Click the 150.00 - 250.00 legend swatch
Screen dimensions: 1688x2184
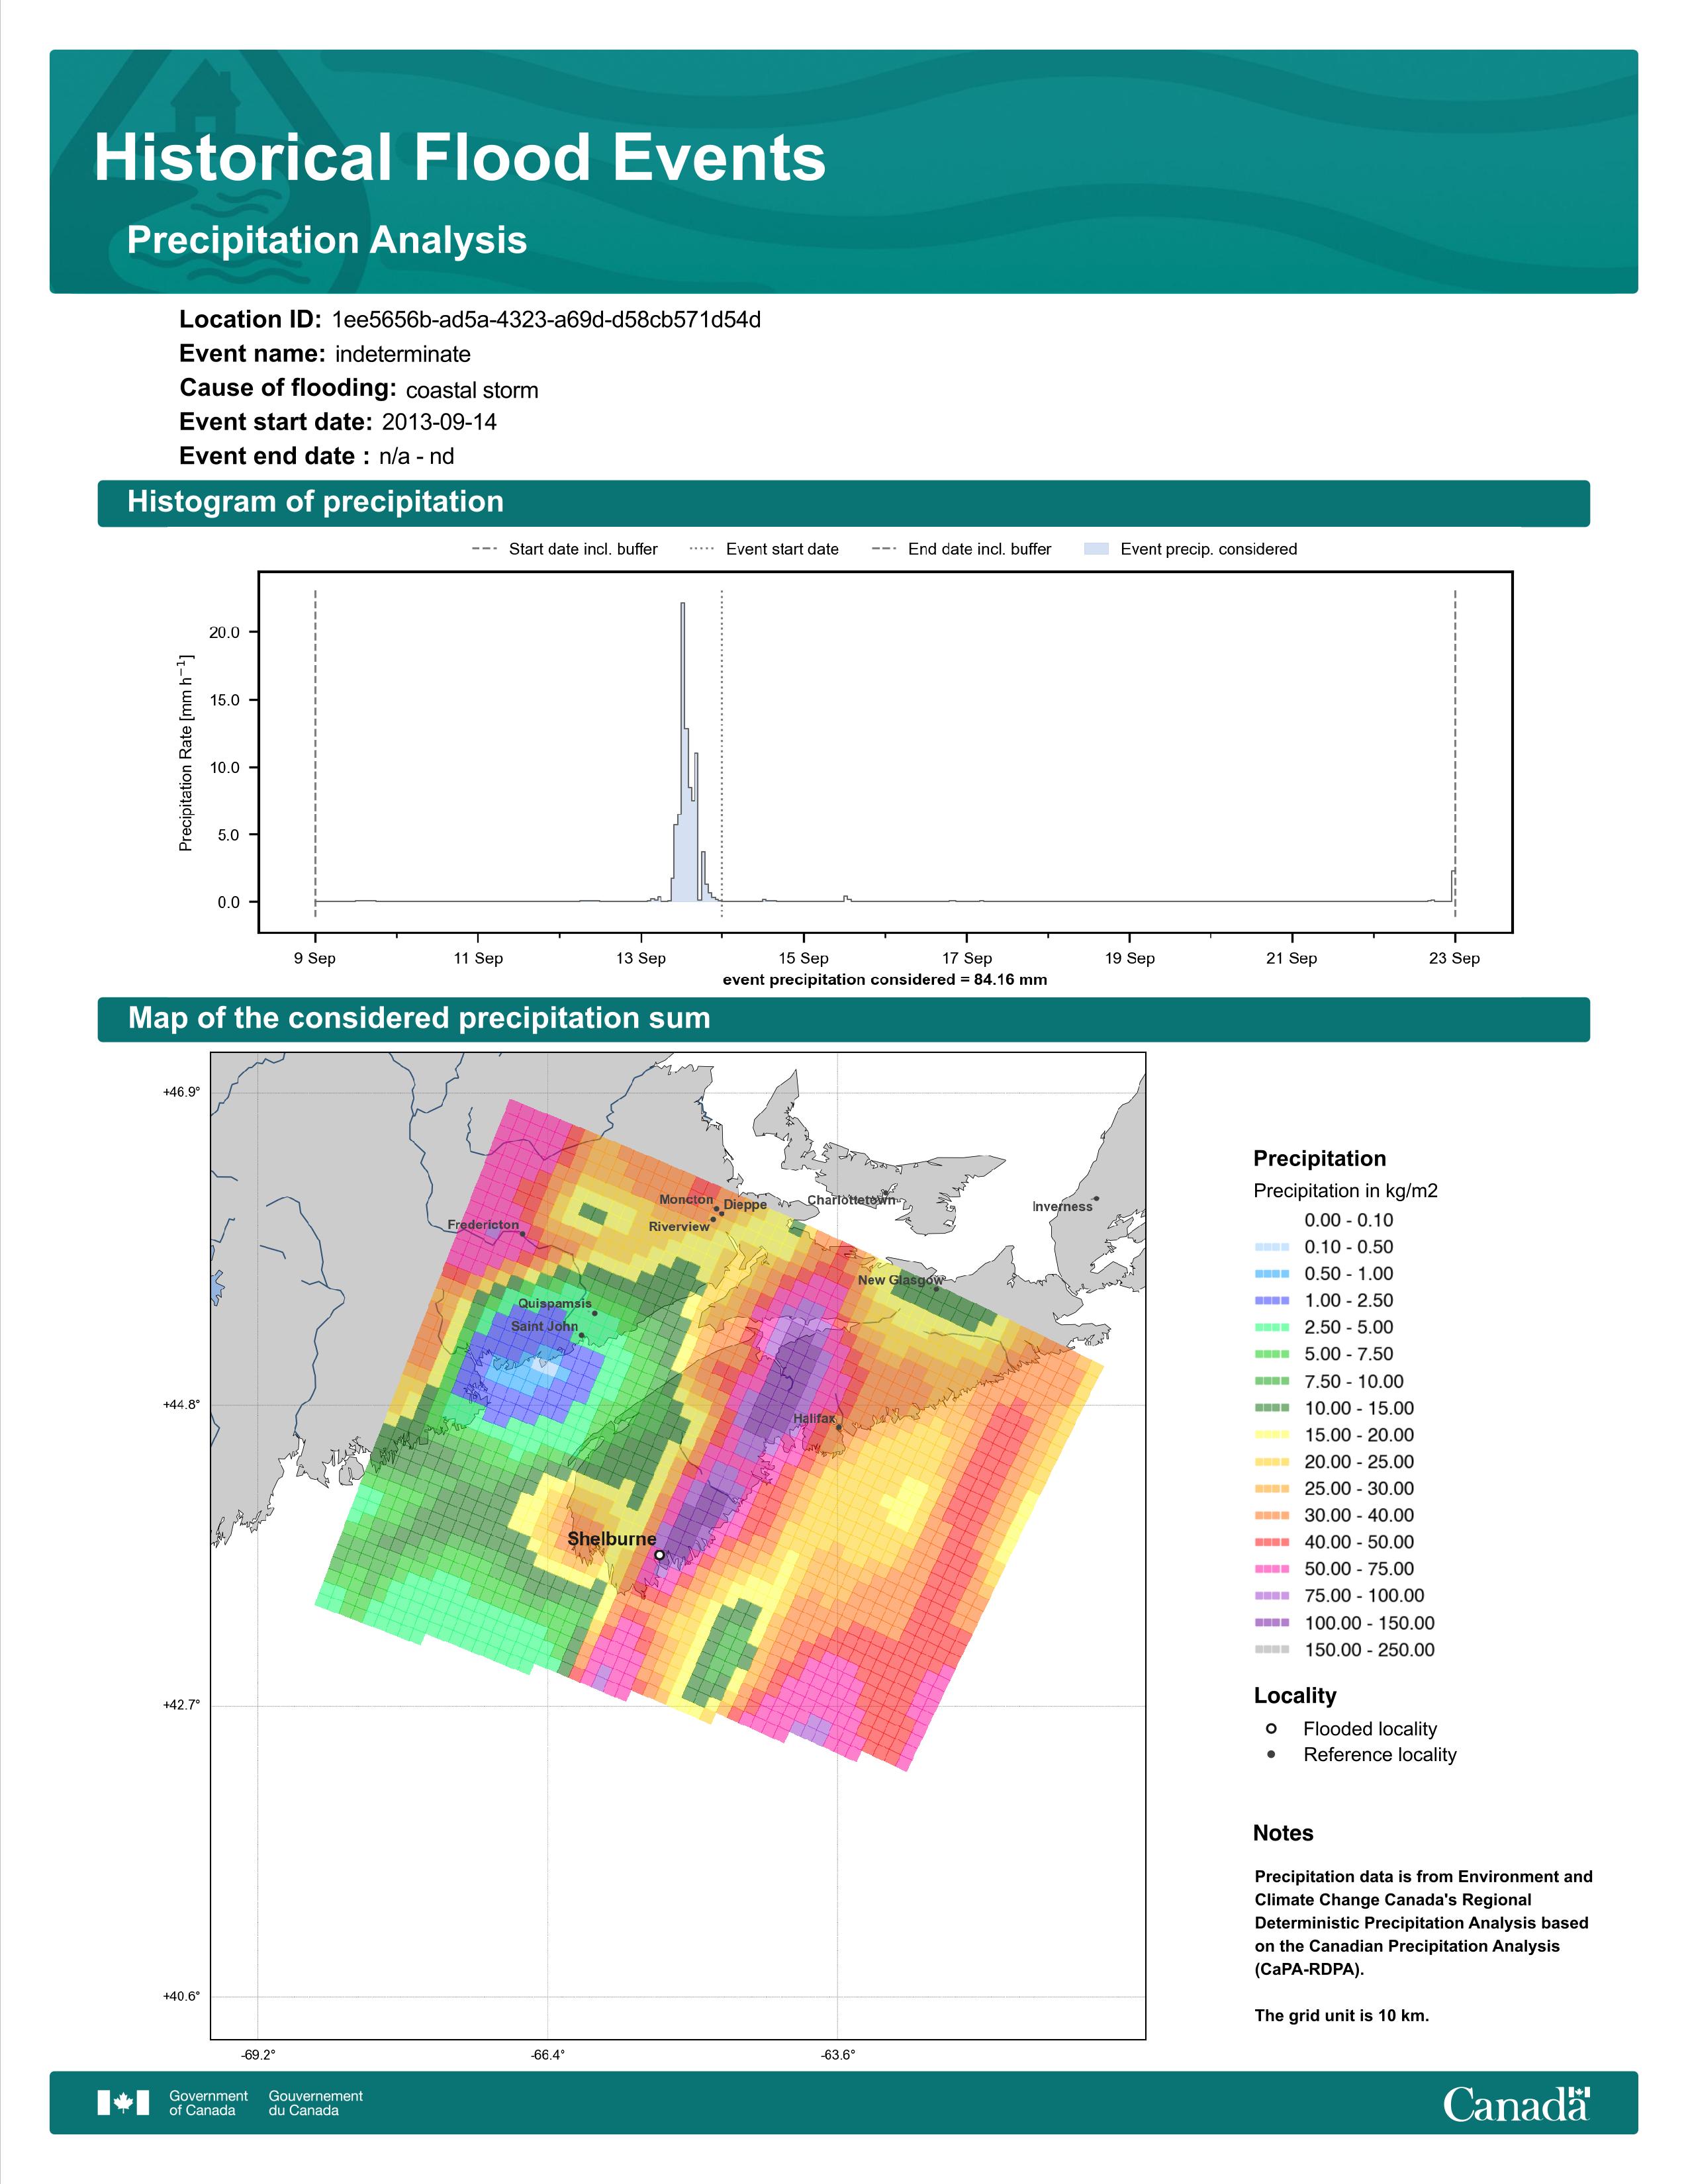coord(1272,1650)
